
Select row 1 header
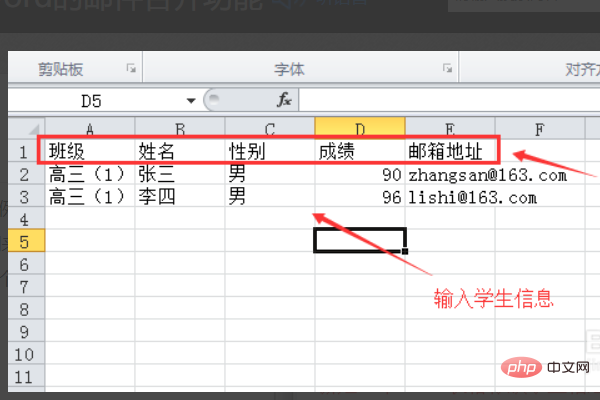(x=25, y=152)
